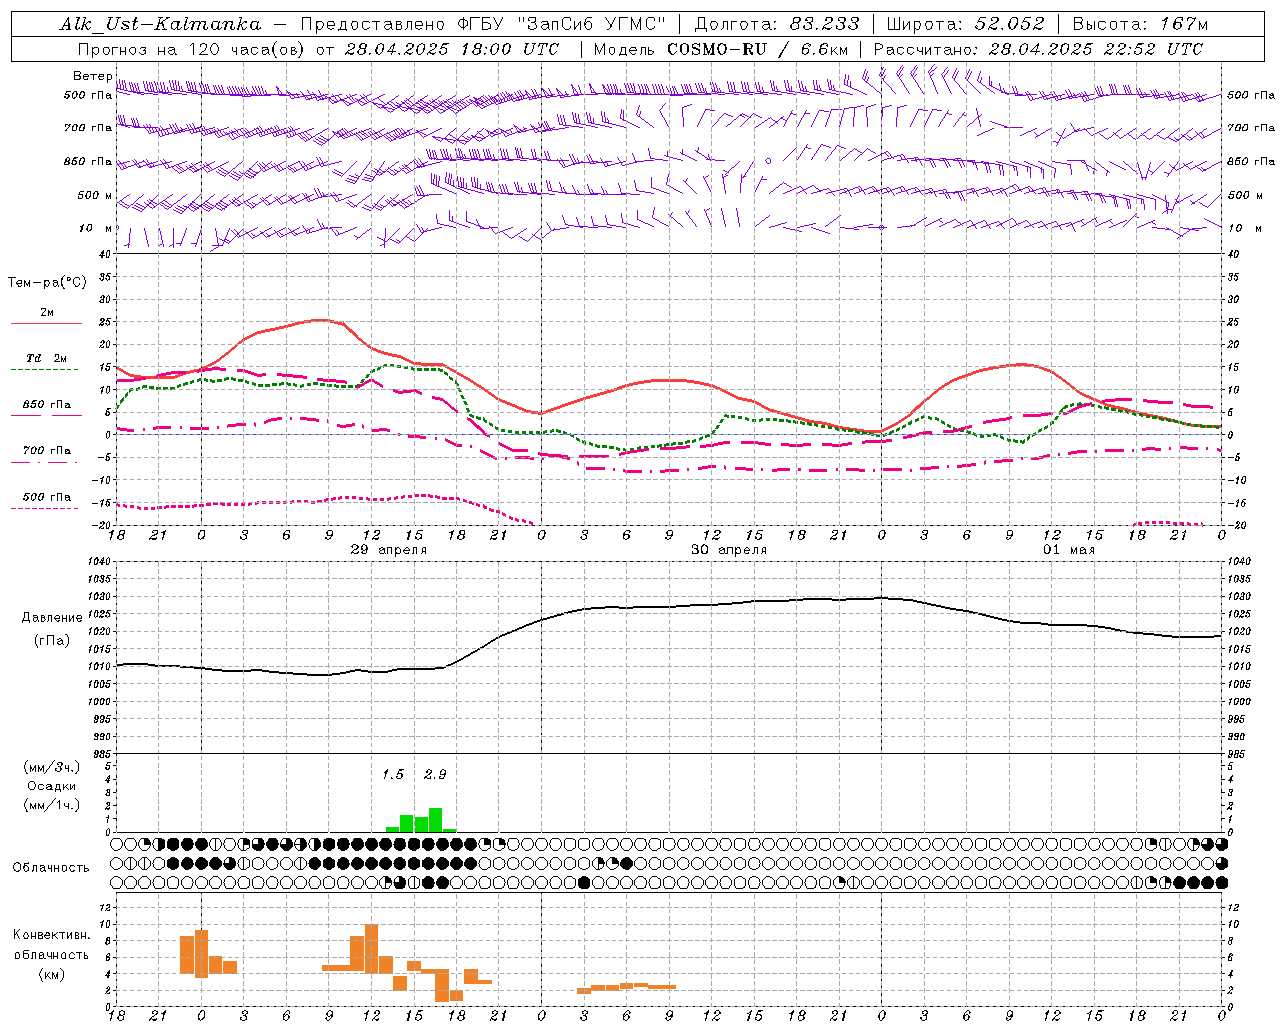Click the 700 гПа temperature legend label

47,451
